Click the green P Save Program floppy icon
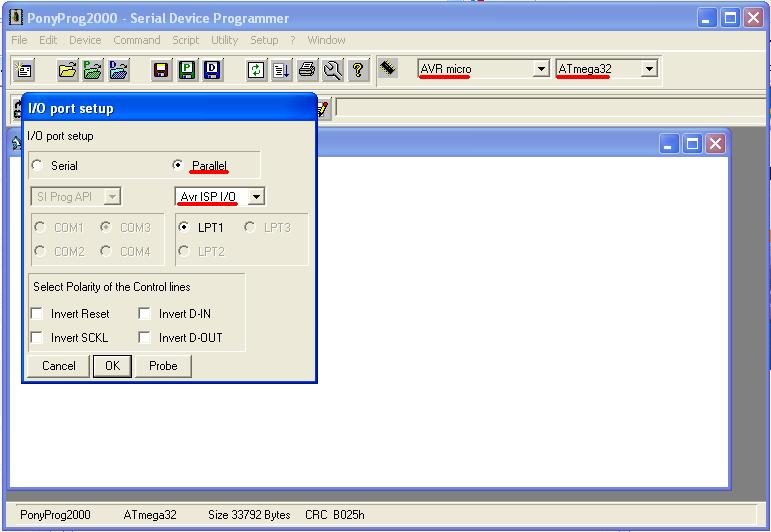 [187, 70]
